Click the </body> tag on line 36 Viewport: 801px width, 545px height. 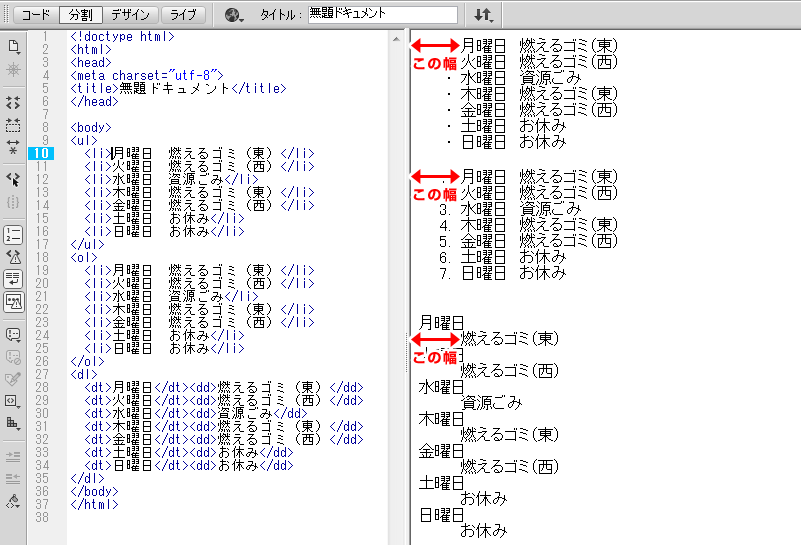(95, 491)
